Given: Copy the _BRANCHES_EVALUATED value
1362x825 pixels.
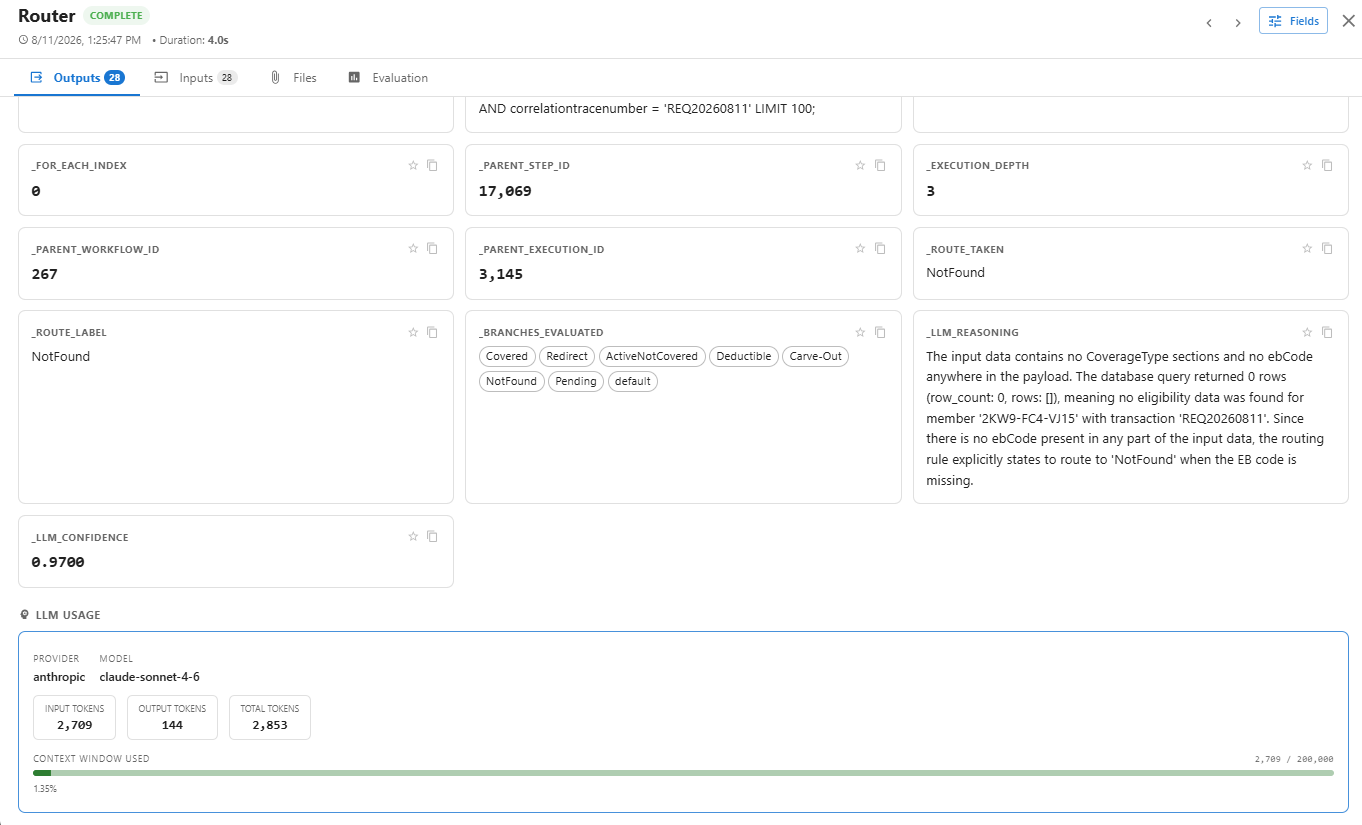Looking at the screenshot, I should (880, 332).
